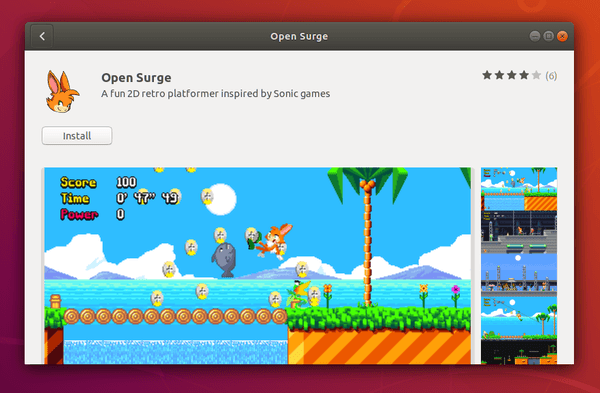Screen dimensions: 600x393
Task: Select the first thumbnail with palm tree
Action: click(x=519, y=189)
